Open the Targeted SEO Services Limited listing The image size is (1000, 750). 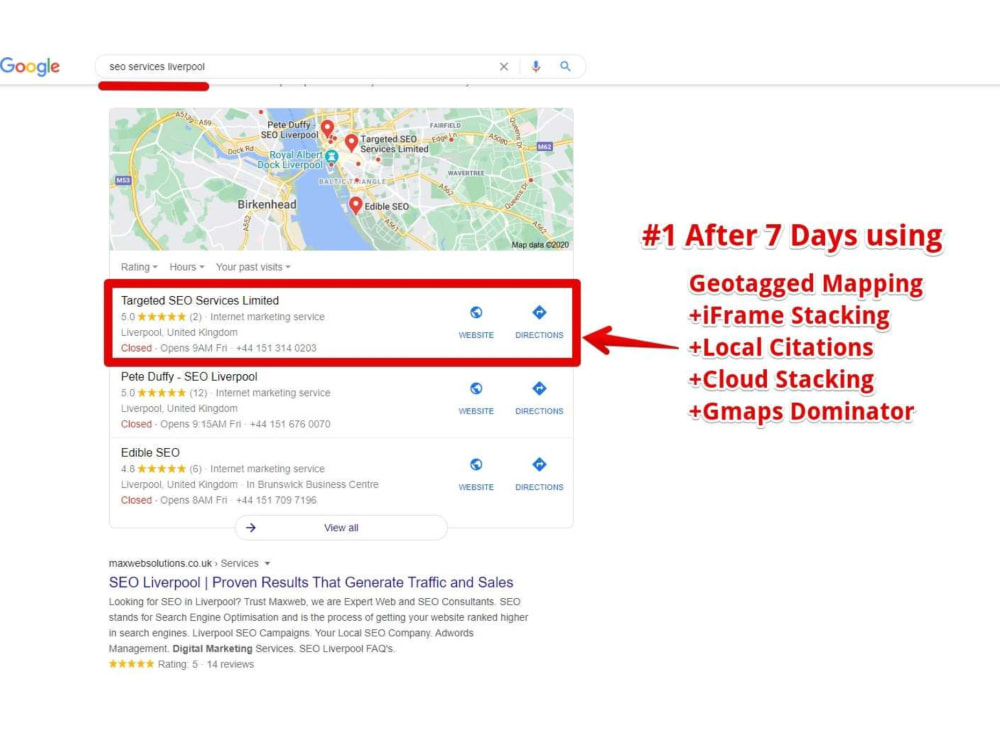[x=200, y=300]
